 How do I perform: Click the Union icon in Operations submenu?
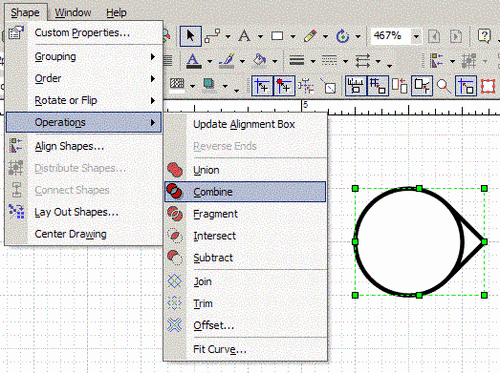point(175,170)
